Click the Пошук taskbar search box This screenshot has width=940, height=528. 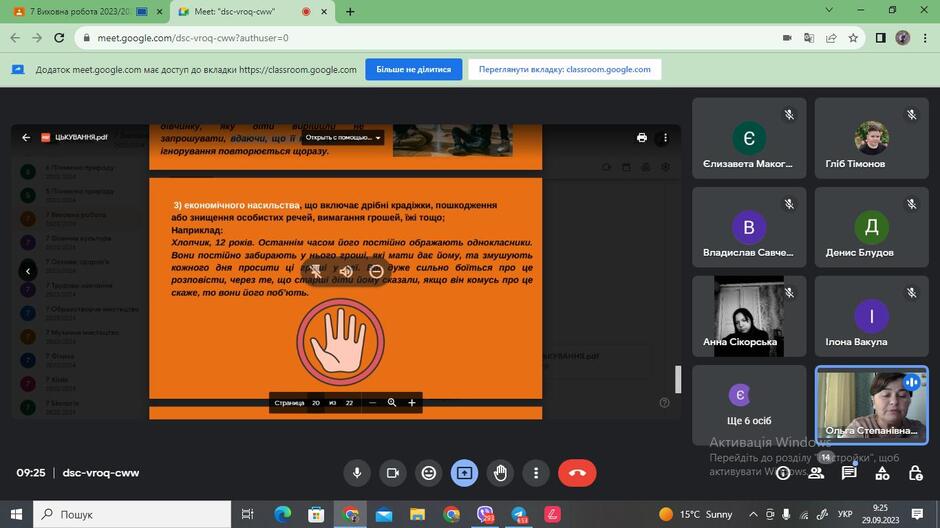pos(132,514)
